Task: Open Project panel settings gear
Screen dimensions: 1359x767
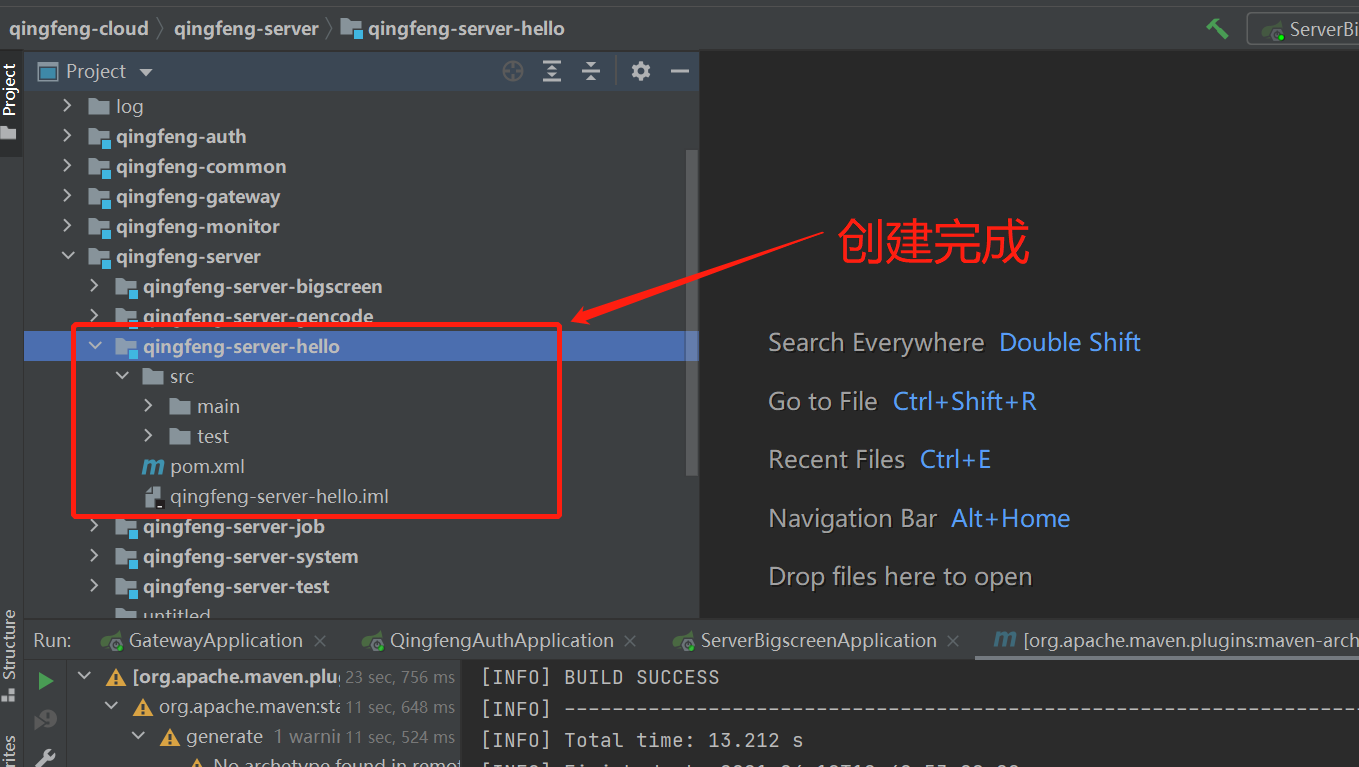Action: [x=641, y=71]
